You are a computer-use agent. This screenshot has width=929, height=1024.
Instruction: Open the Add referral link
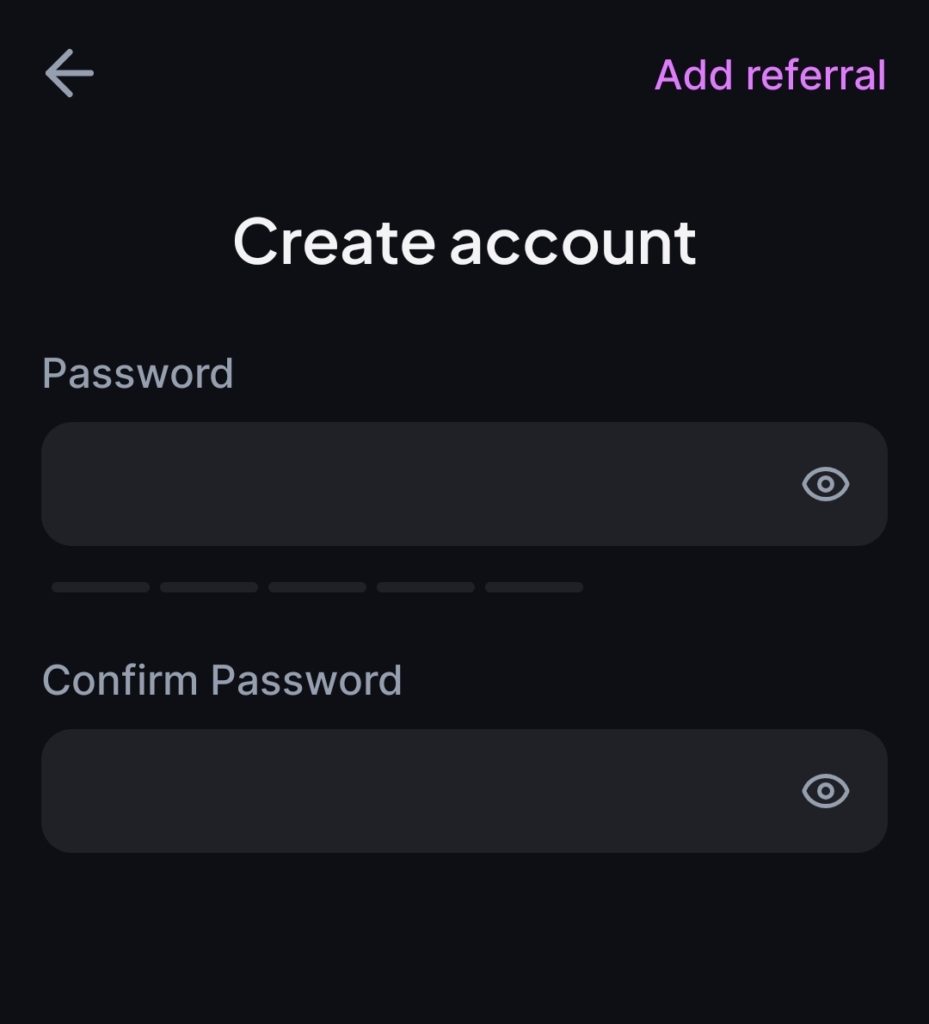tap(770, 76)
